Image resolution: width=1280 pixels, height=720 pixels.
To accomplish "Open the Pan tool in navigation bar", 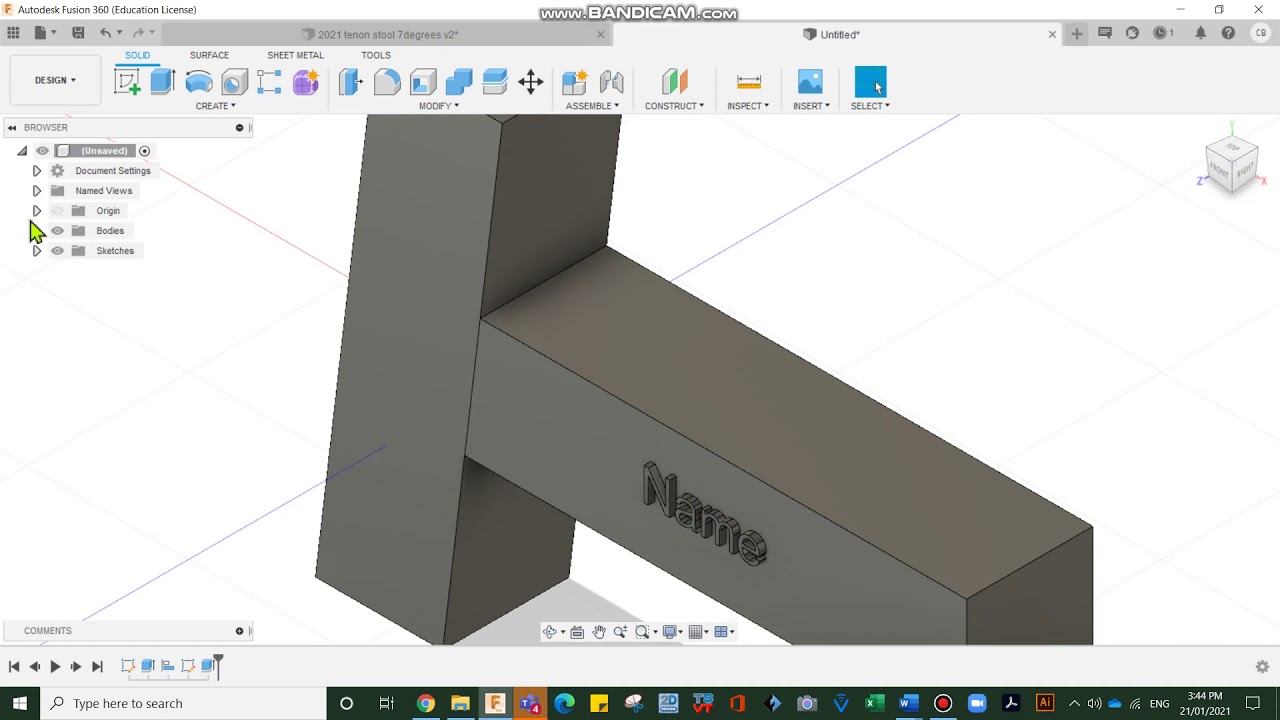I will (x=599, y=632).
